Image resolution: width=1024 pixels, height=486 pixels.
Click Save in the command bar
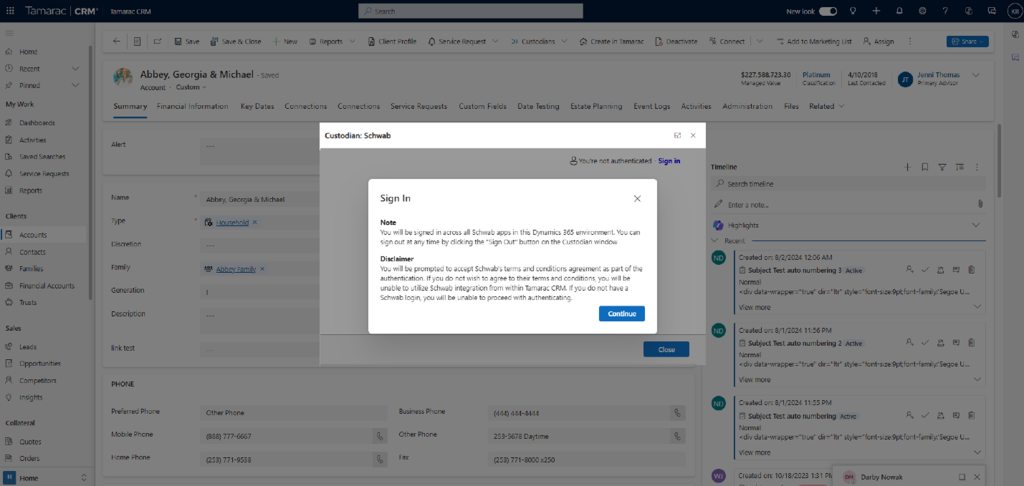(x=187, y=41)
